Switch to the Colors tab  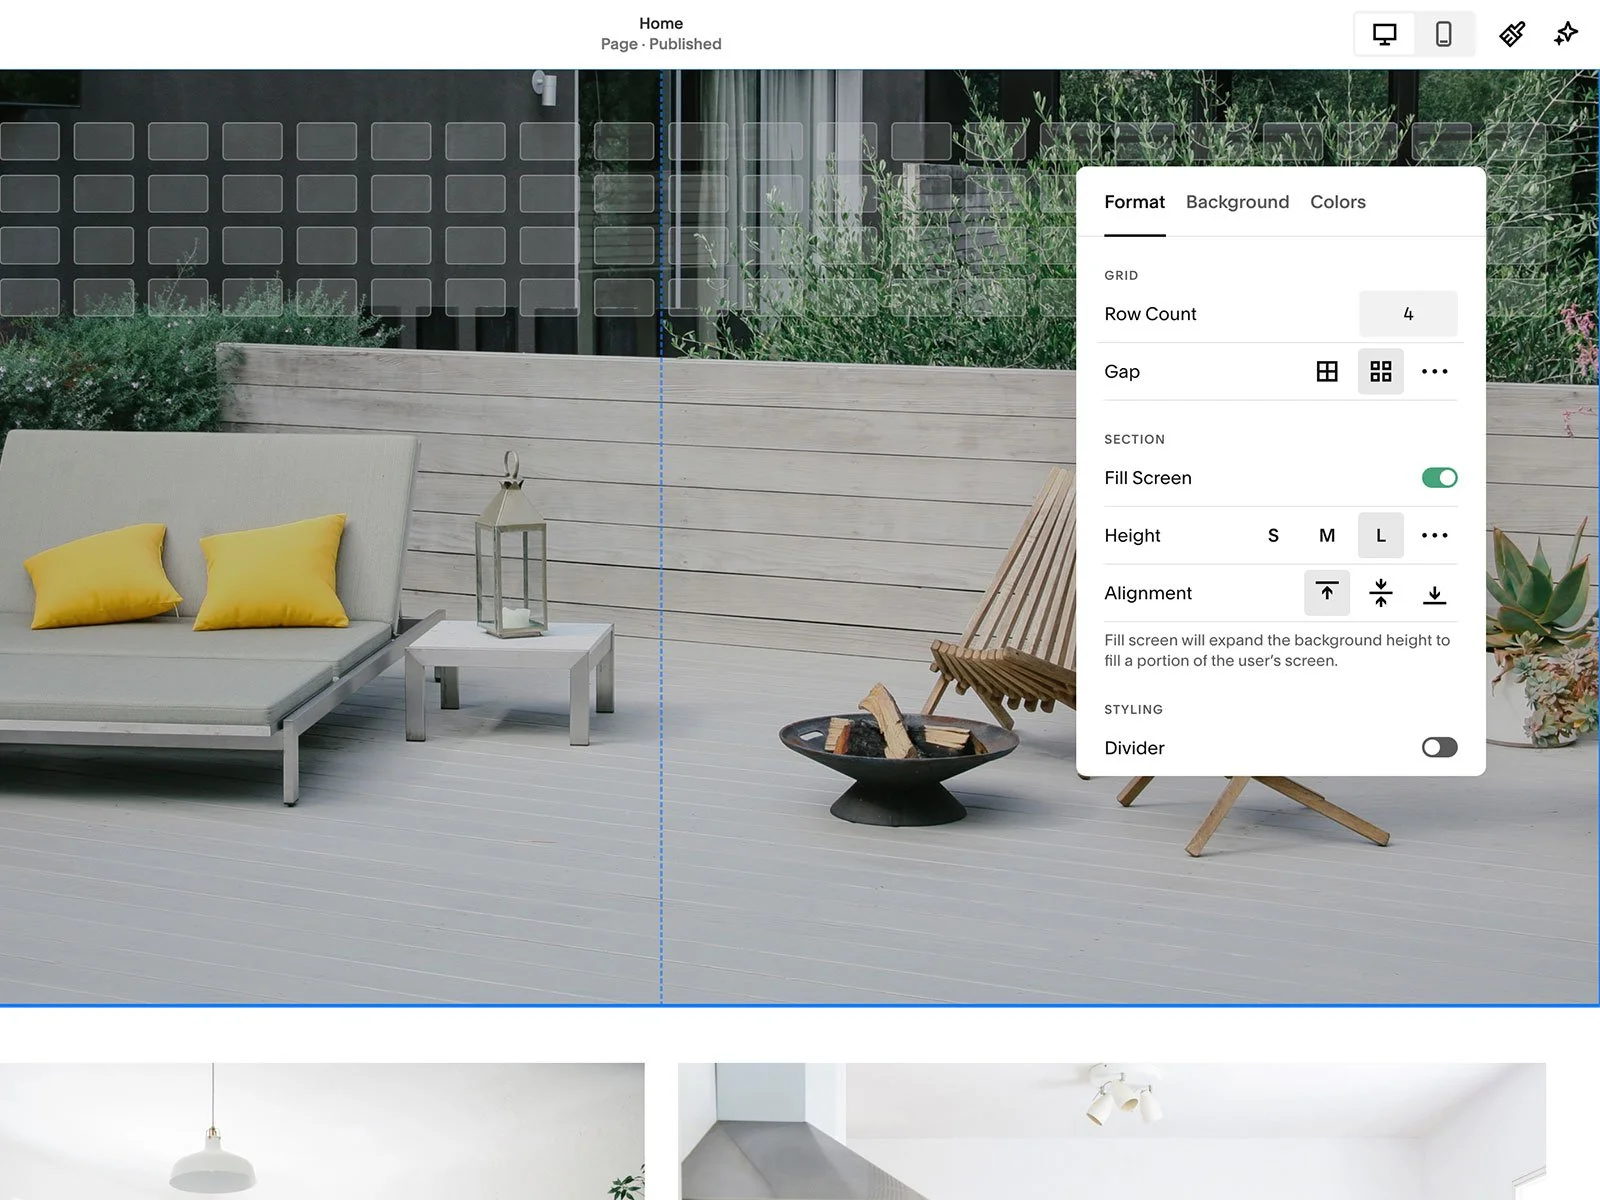1337,202
